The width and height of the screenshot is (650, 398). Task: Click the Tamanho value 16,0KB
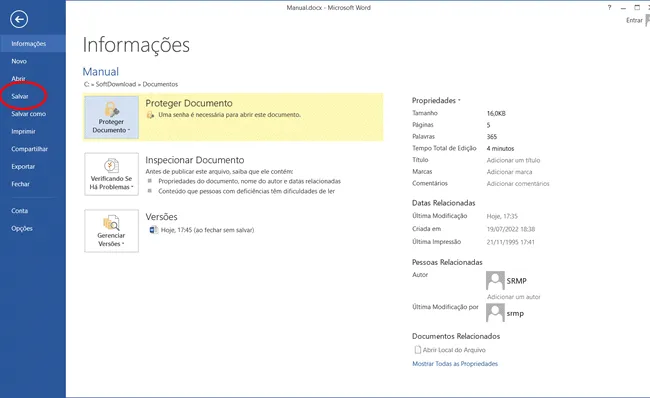point(496,113)
